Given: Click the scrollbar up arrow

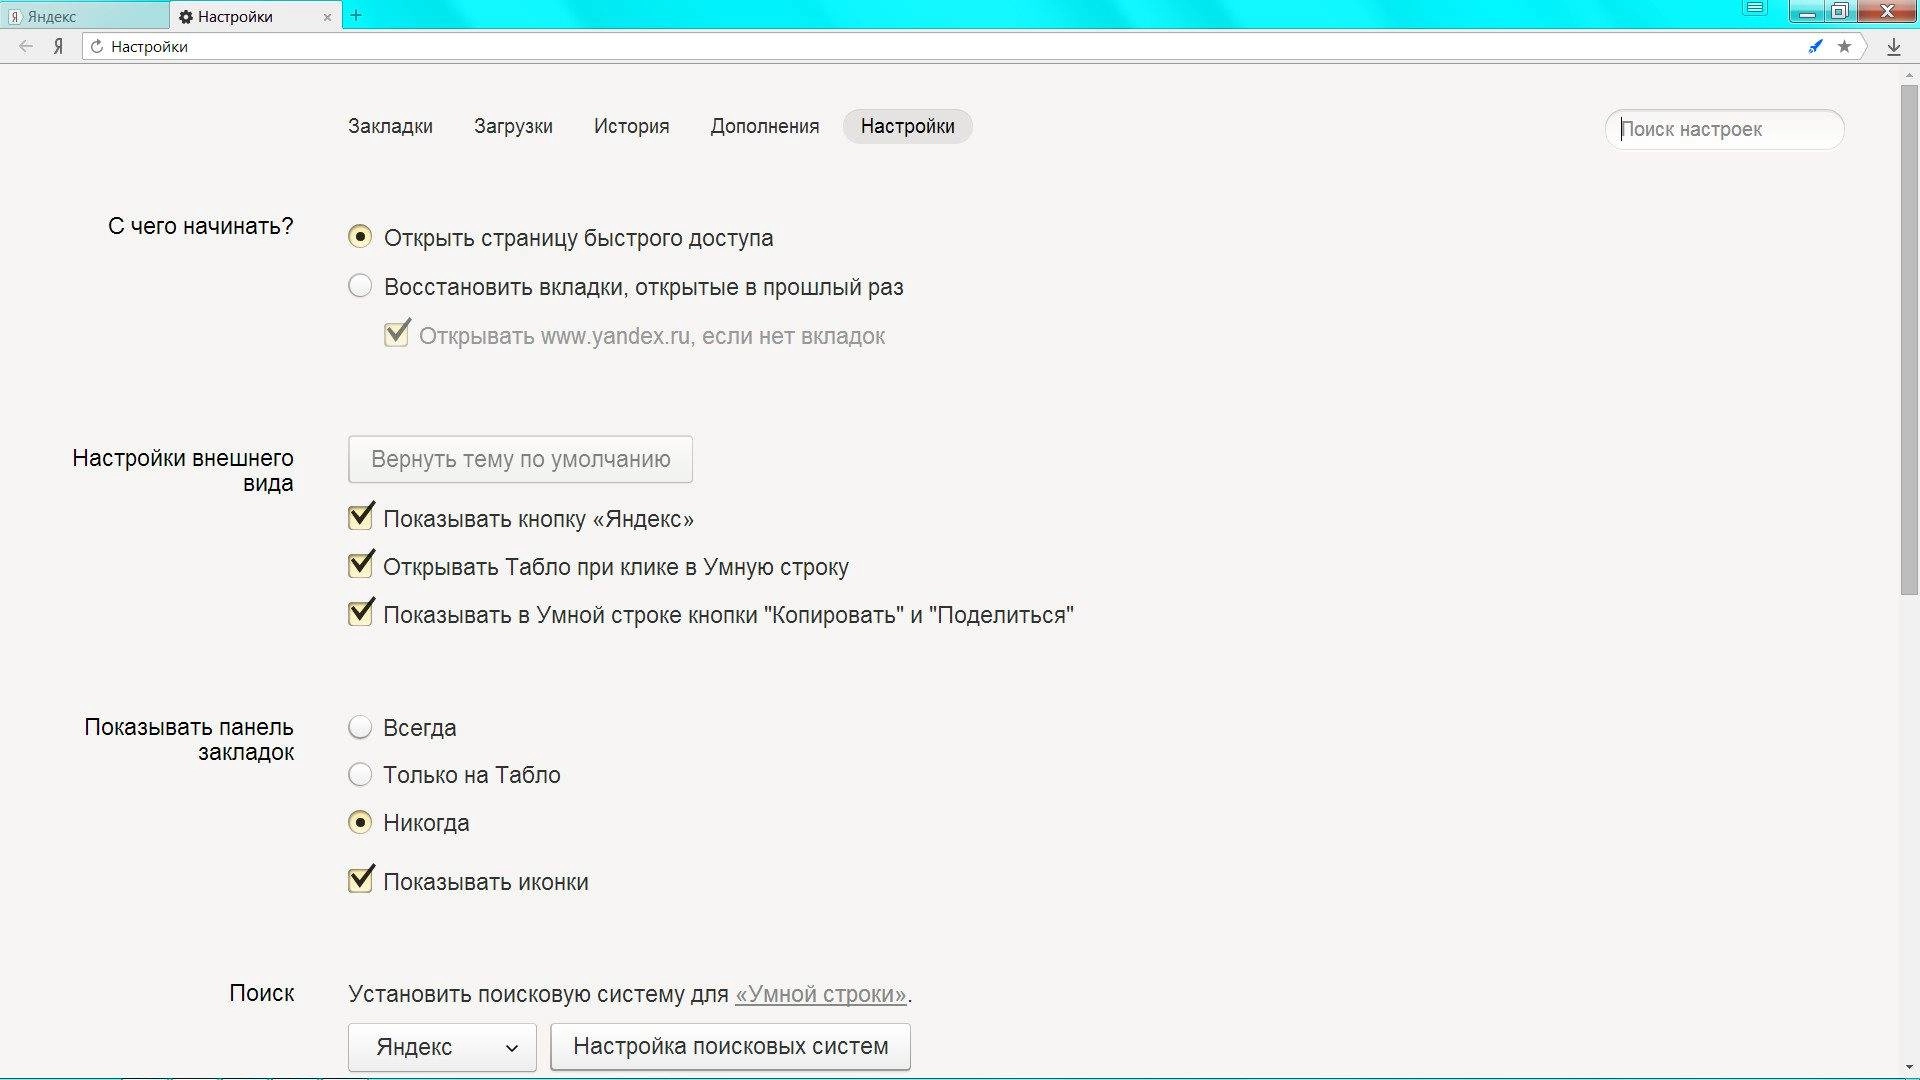Looking at the screenshot, I should pos(1909,74).
